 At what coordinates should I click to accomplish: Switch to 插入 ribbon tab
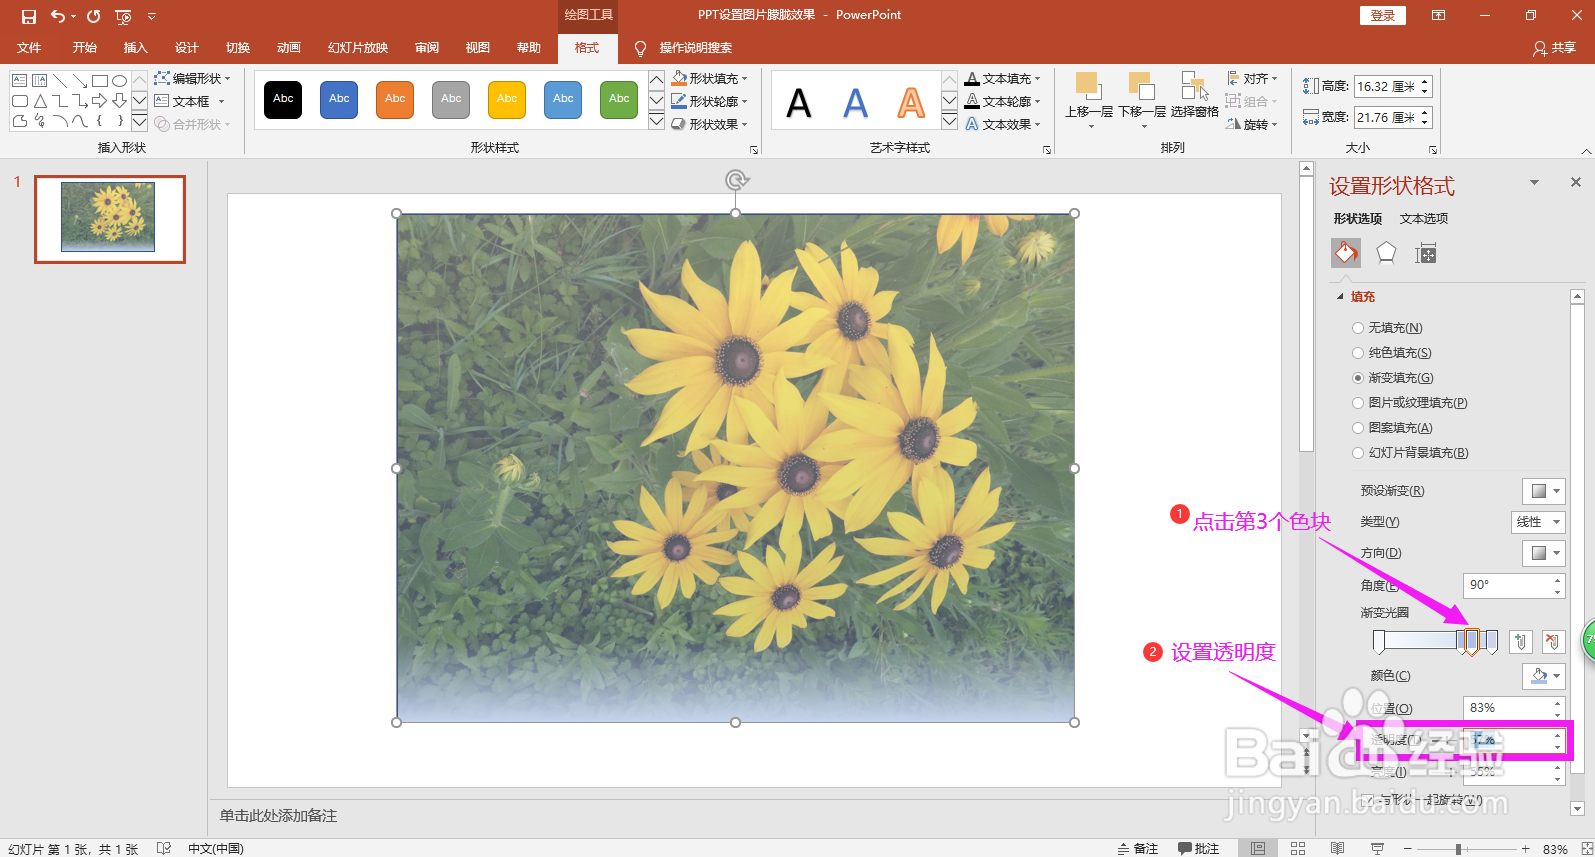coord(135,48)
